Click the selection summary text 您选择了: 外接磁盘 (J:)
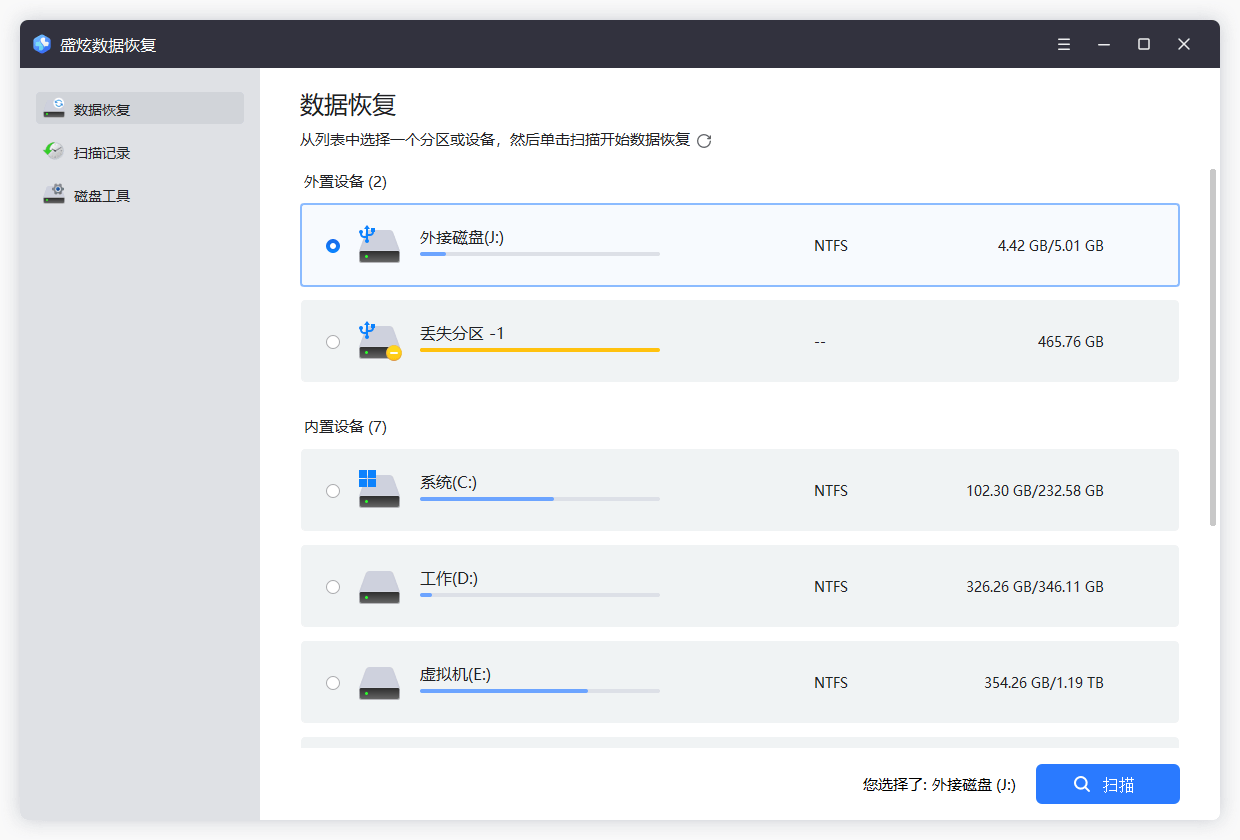 940,785
